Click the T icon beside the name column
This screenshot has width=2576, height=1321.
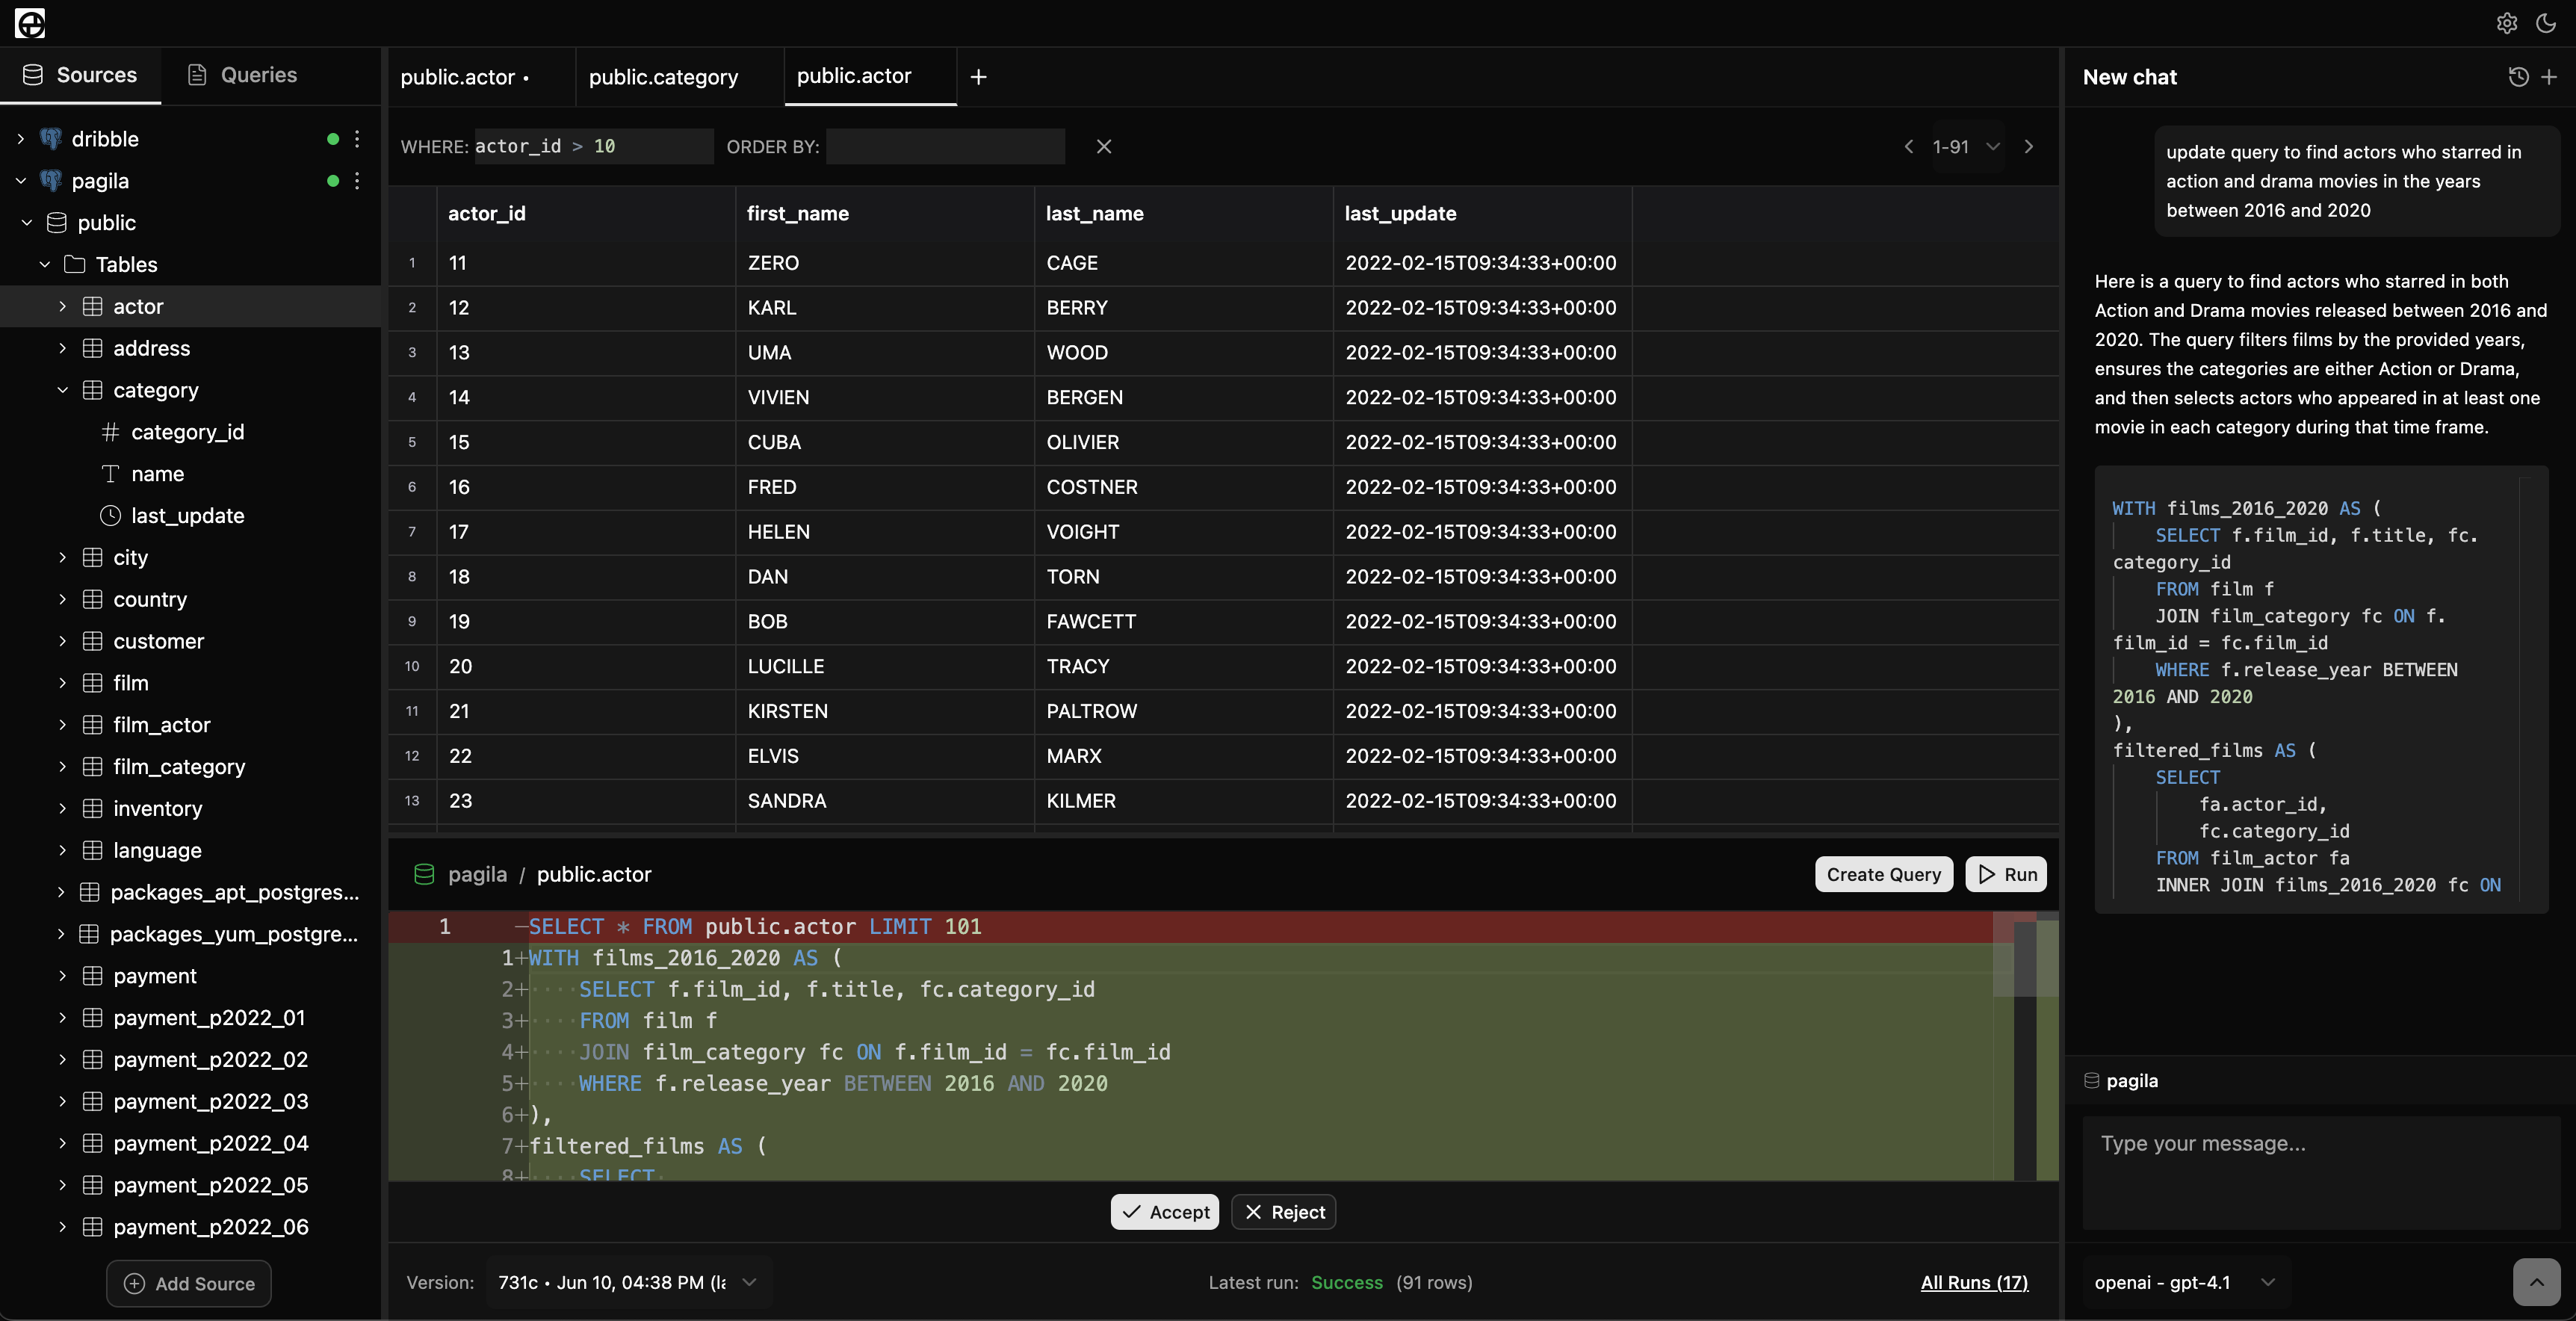110,474
